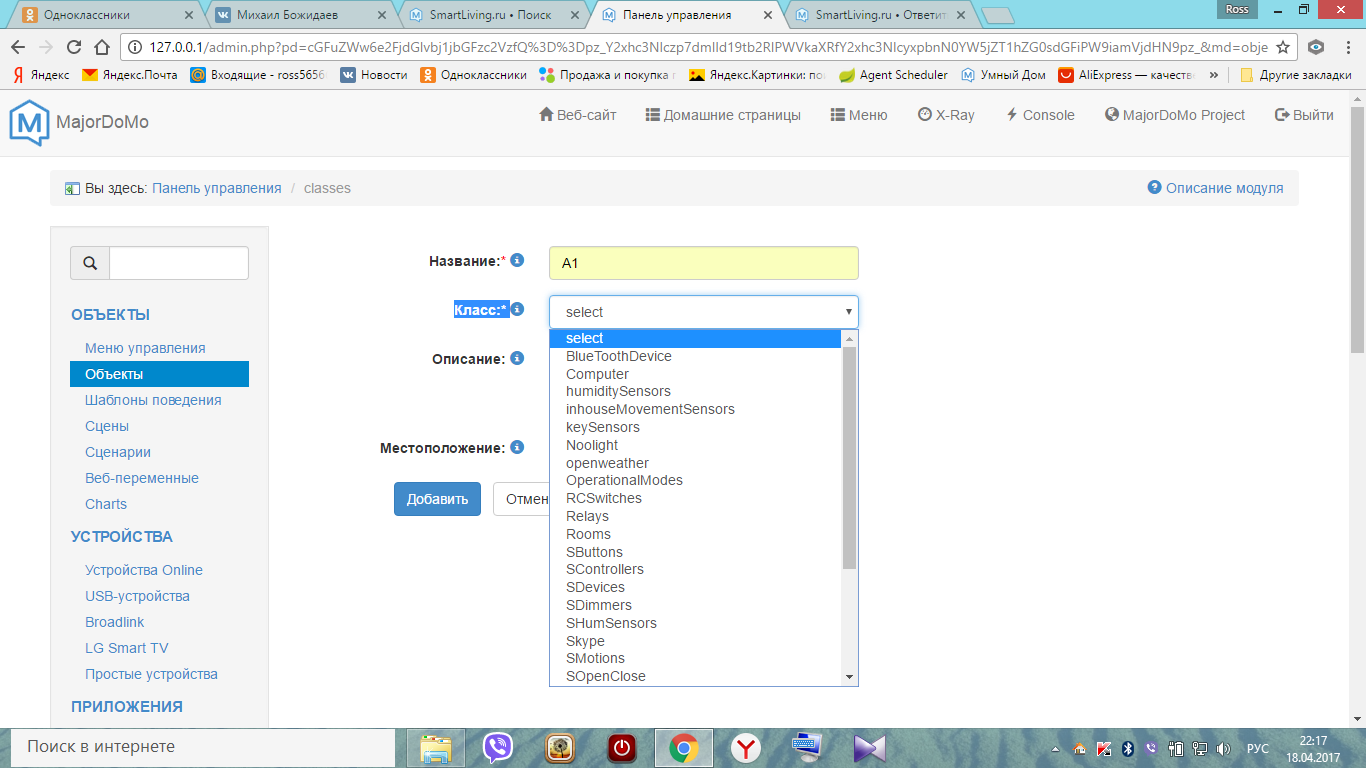Screen dimensions: 1366x768
Task: Pick humiditySensors from the class list
Action: 696,391
